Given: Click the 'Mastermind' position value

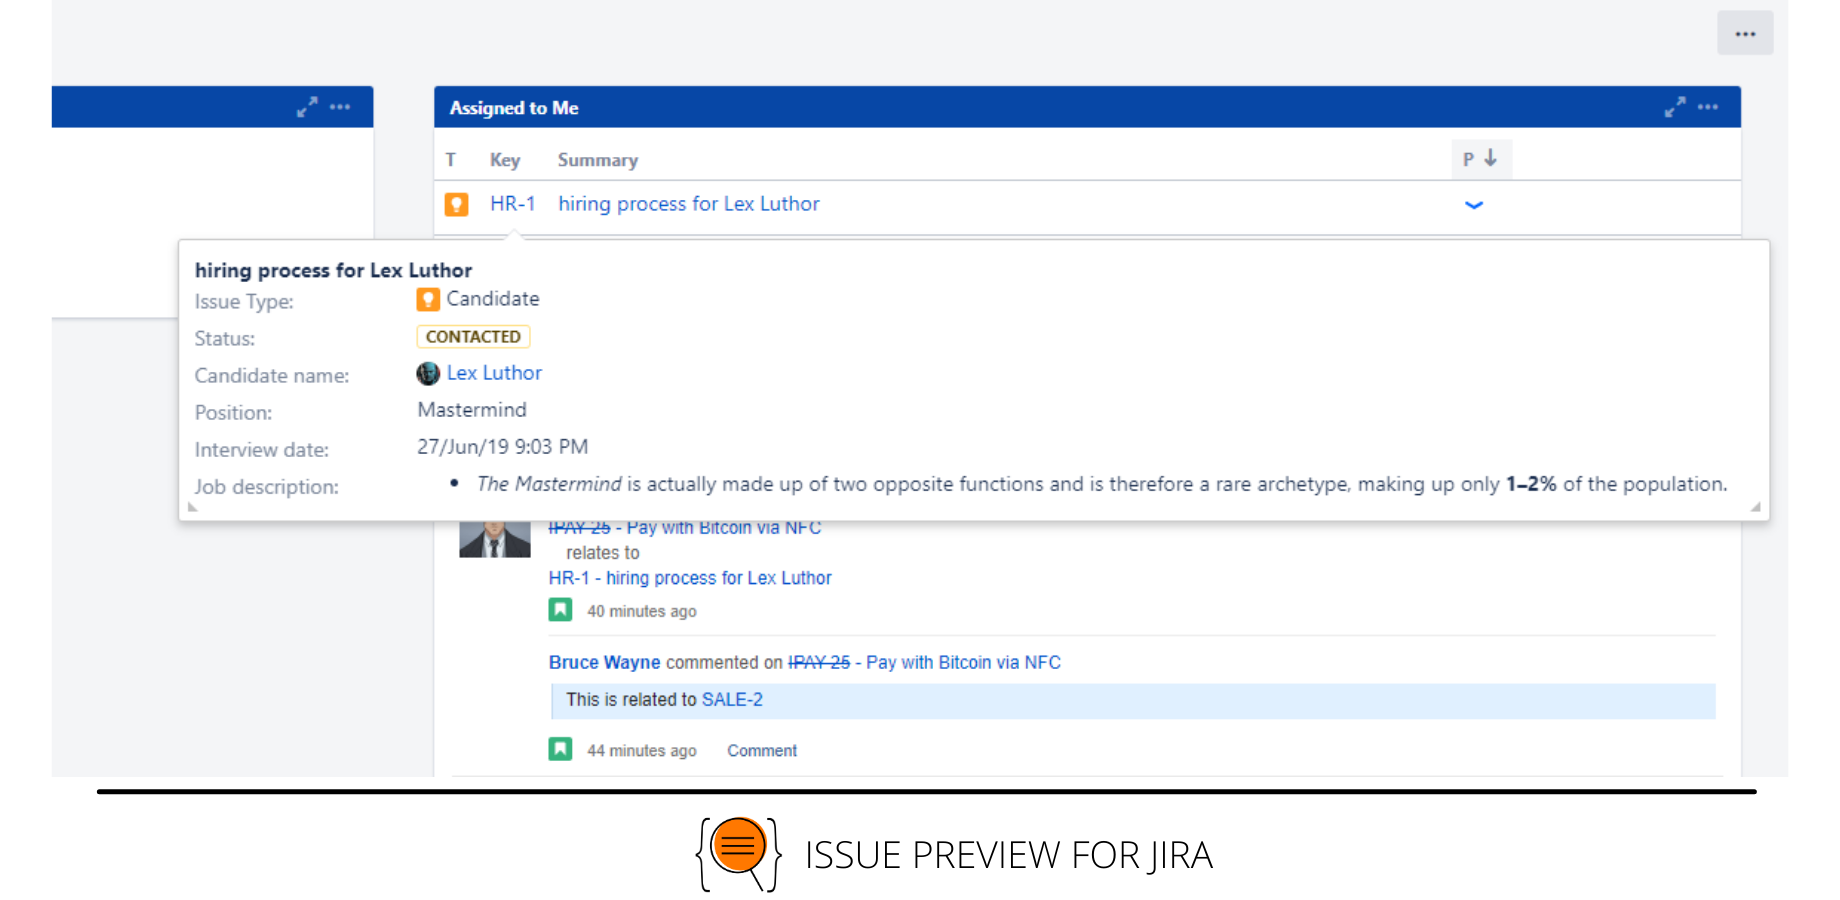Looking at the screenshot, I should (472, 410).
